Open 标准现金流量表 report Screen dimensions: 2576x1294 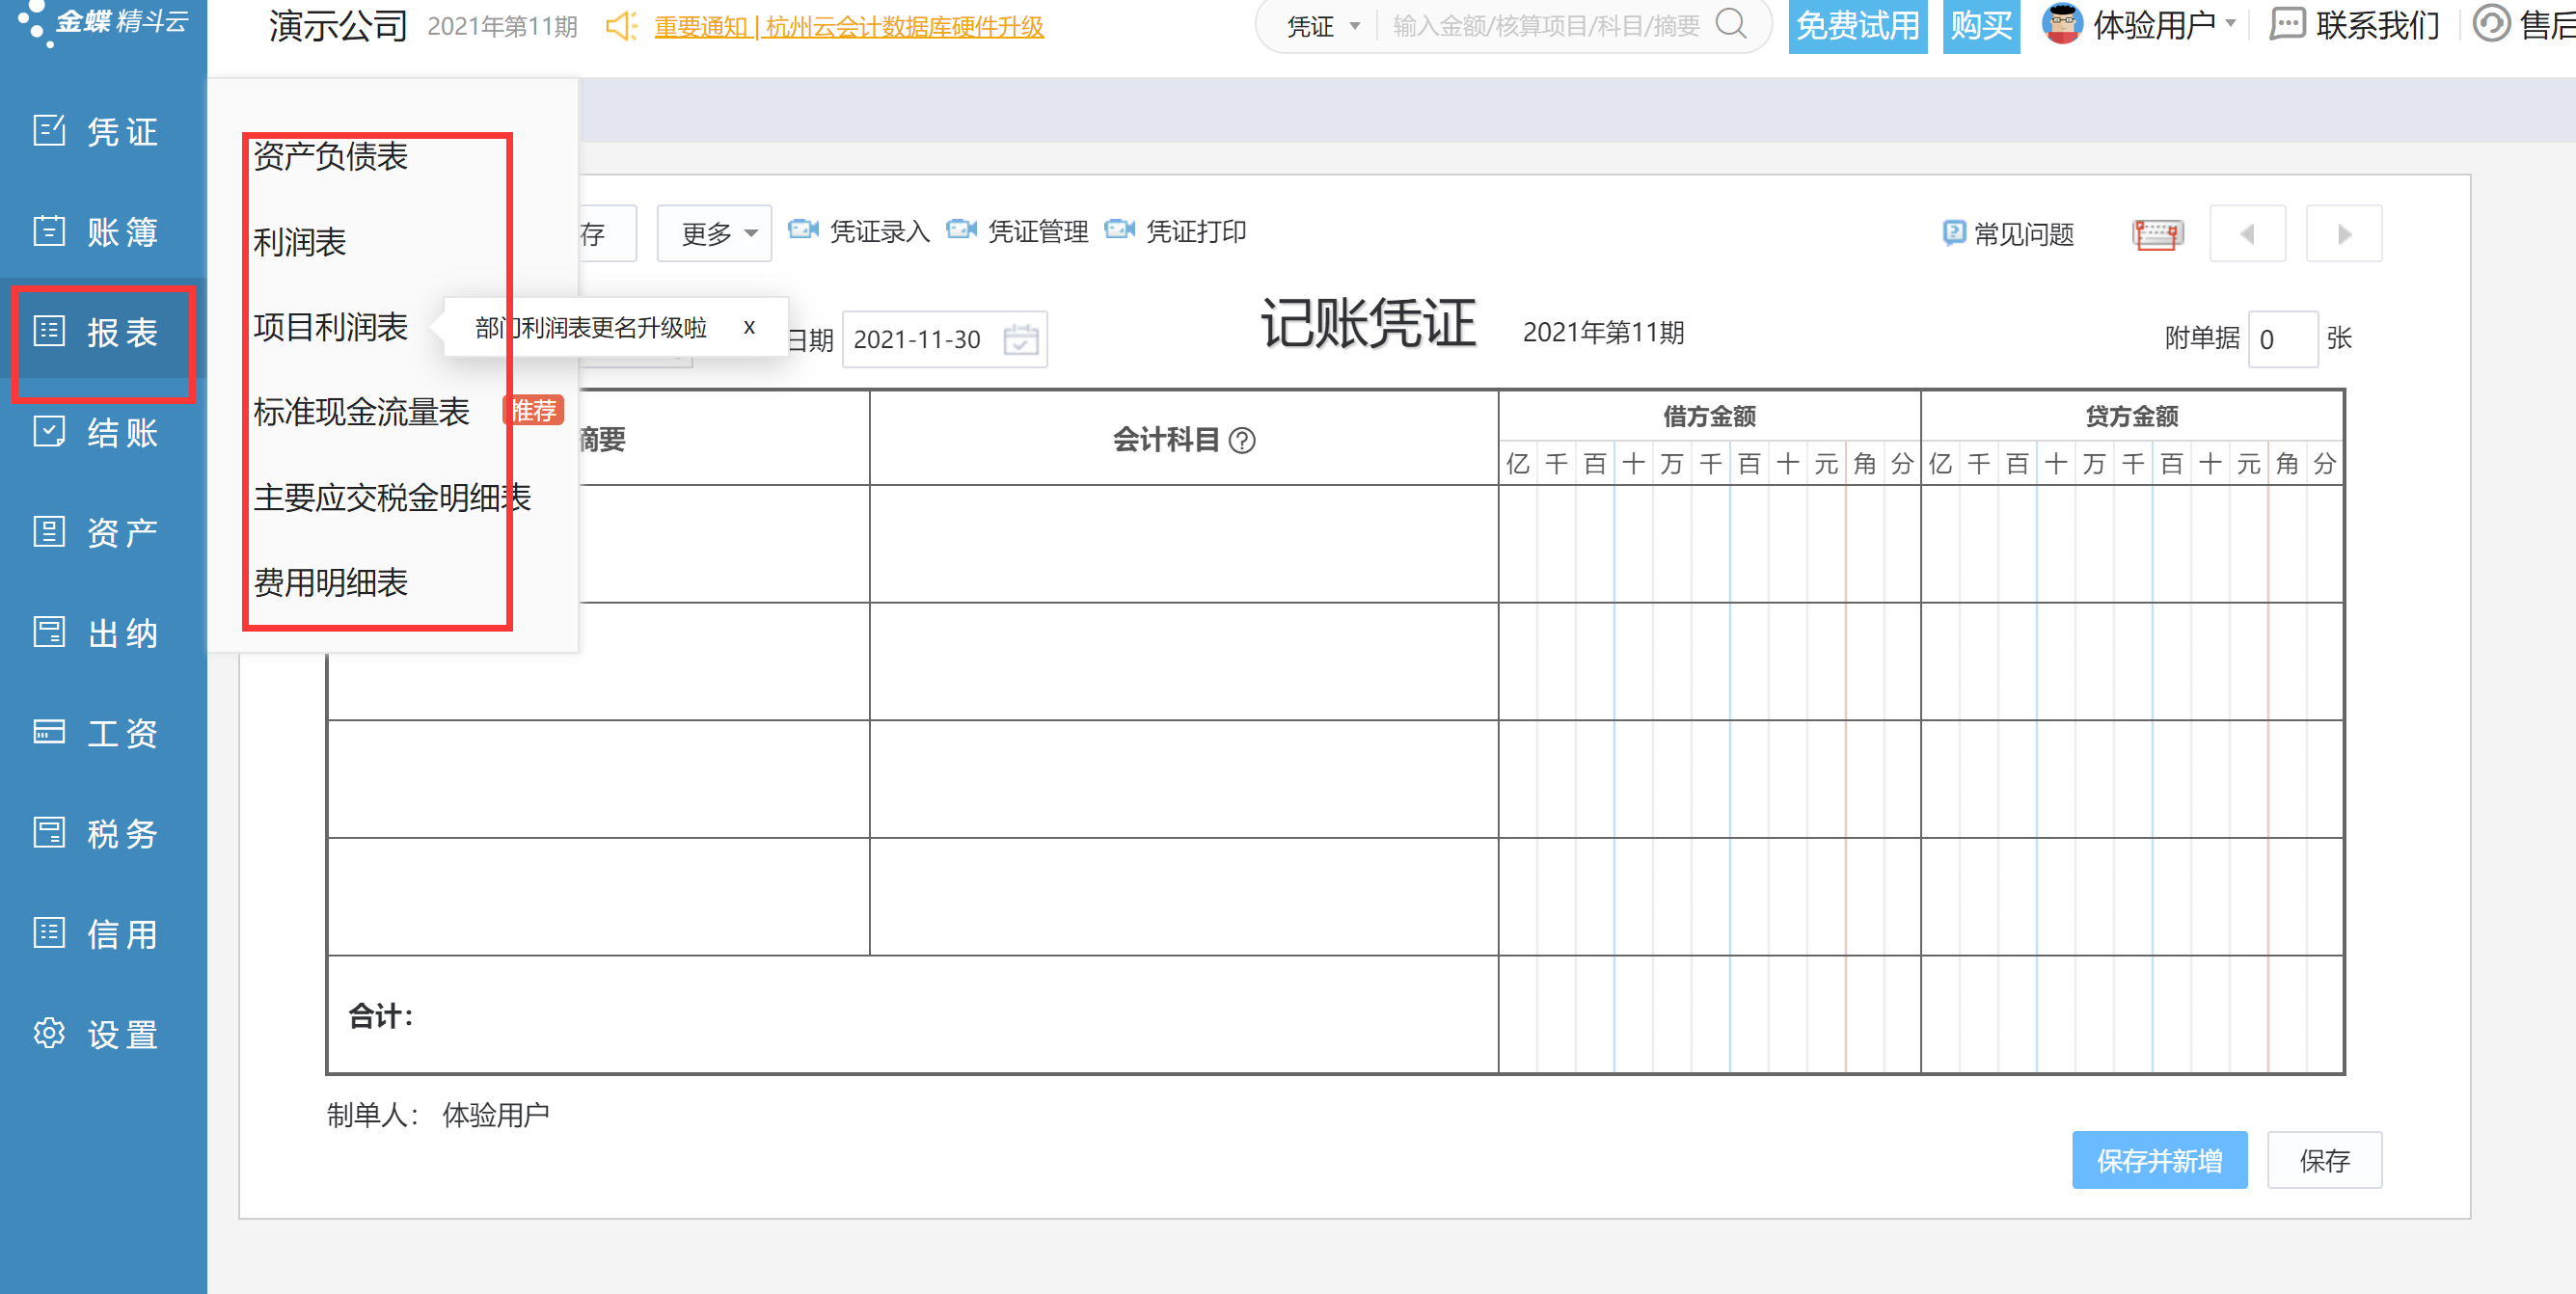(361, 412)
